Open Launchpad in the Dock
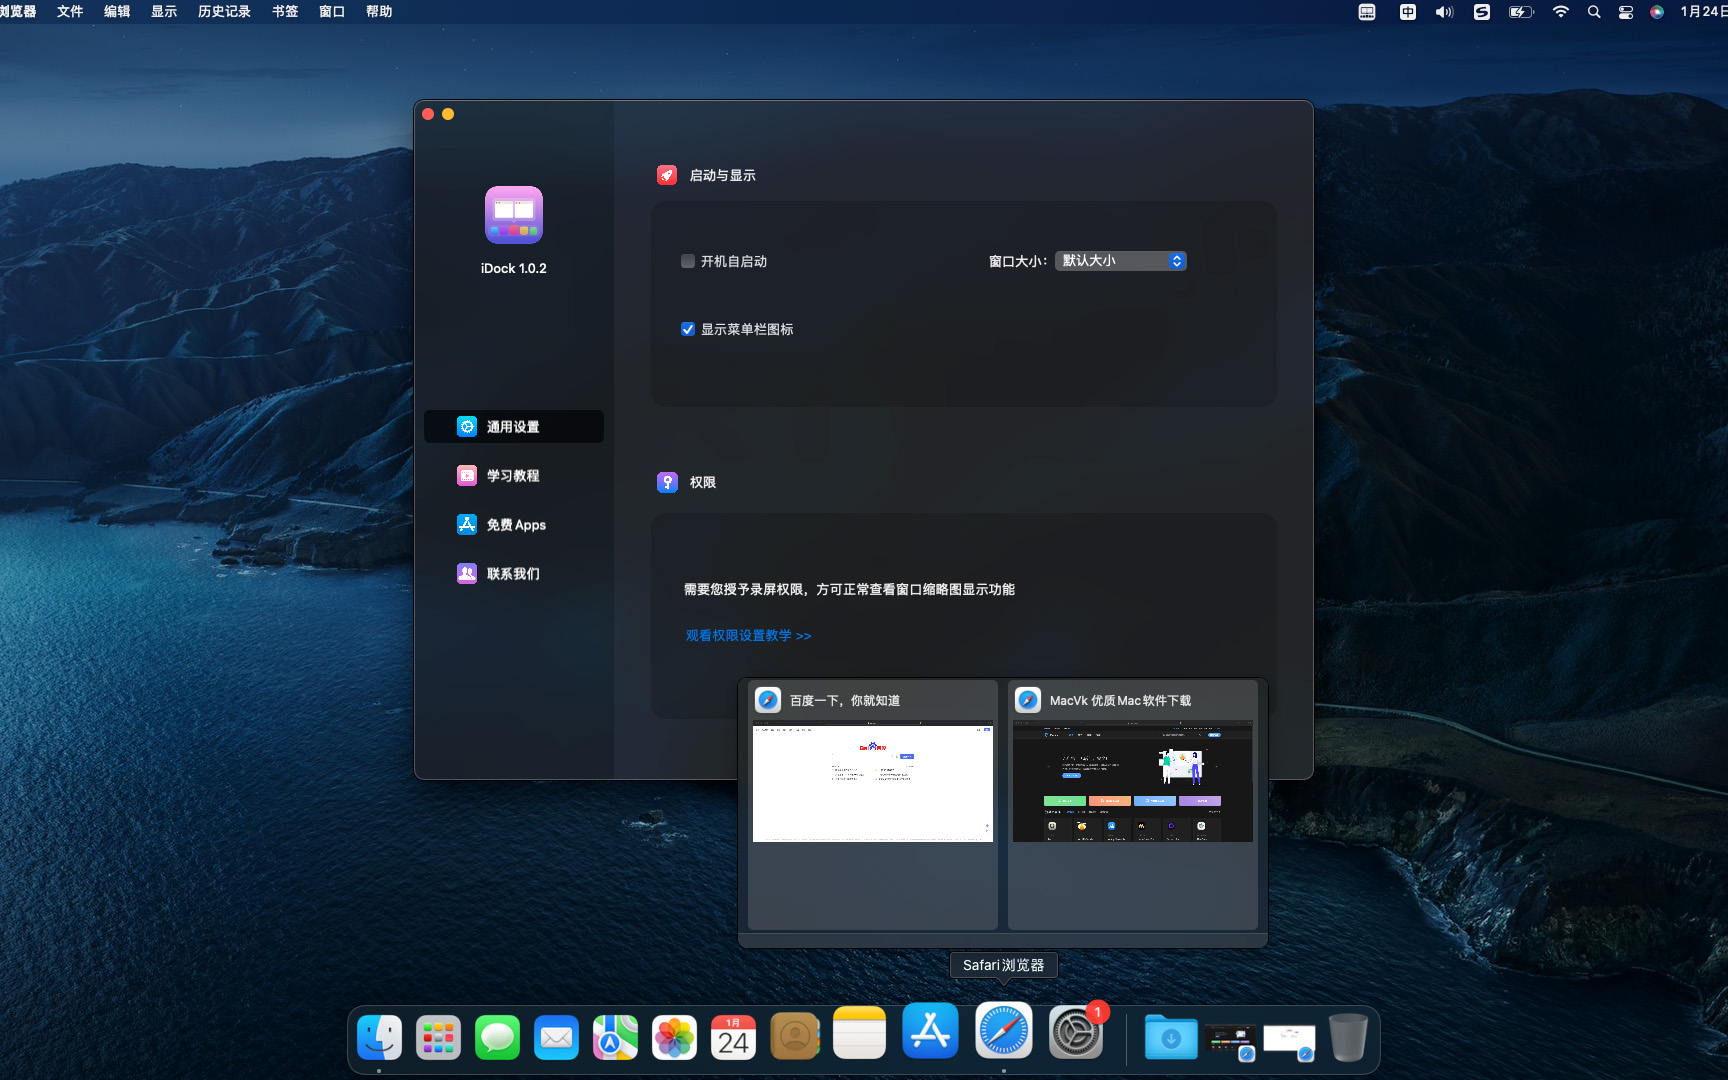1728x1080 pixels. pos(438,1037)
